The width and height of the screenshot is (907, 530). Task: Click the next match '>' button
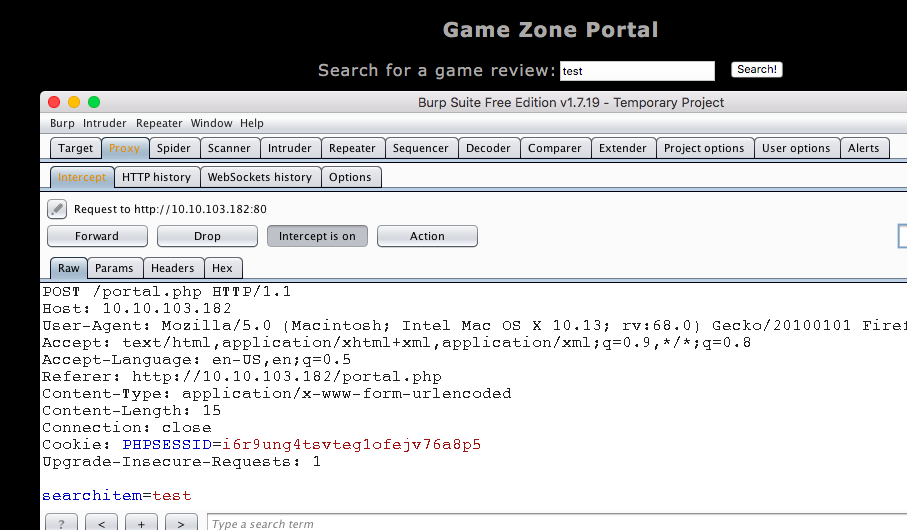[181, 523]
